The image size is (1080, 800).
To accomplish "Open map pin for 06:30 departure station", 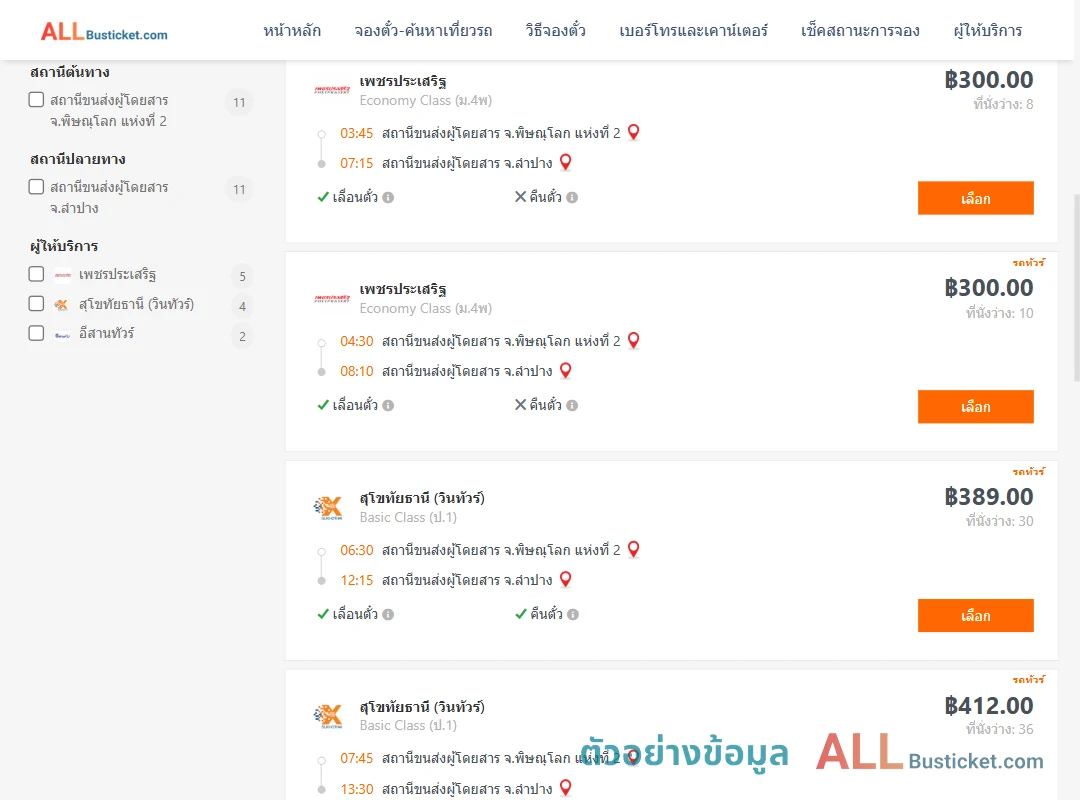I will click(634, 549).
